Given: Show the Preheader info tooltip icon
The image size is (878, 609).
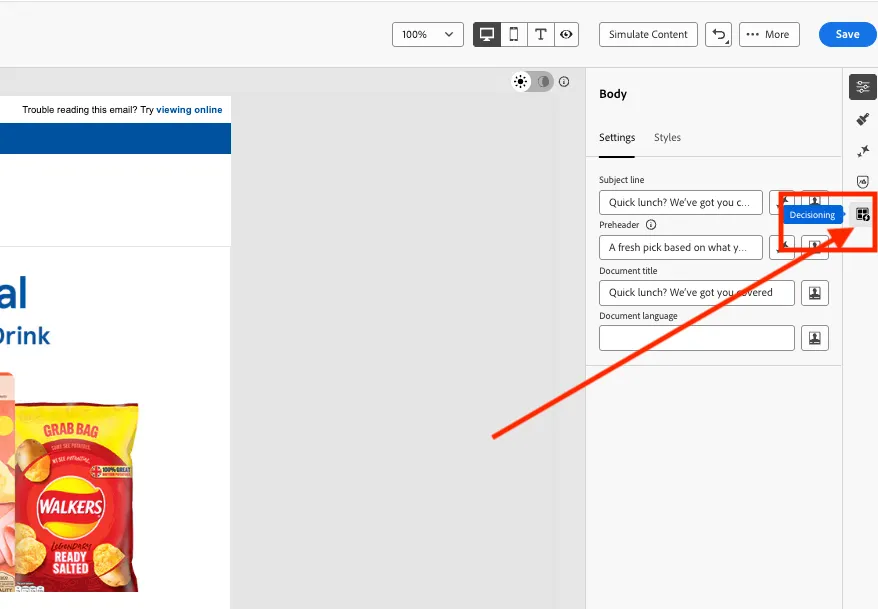Looking at the screenshot, I should (651, 225).
